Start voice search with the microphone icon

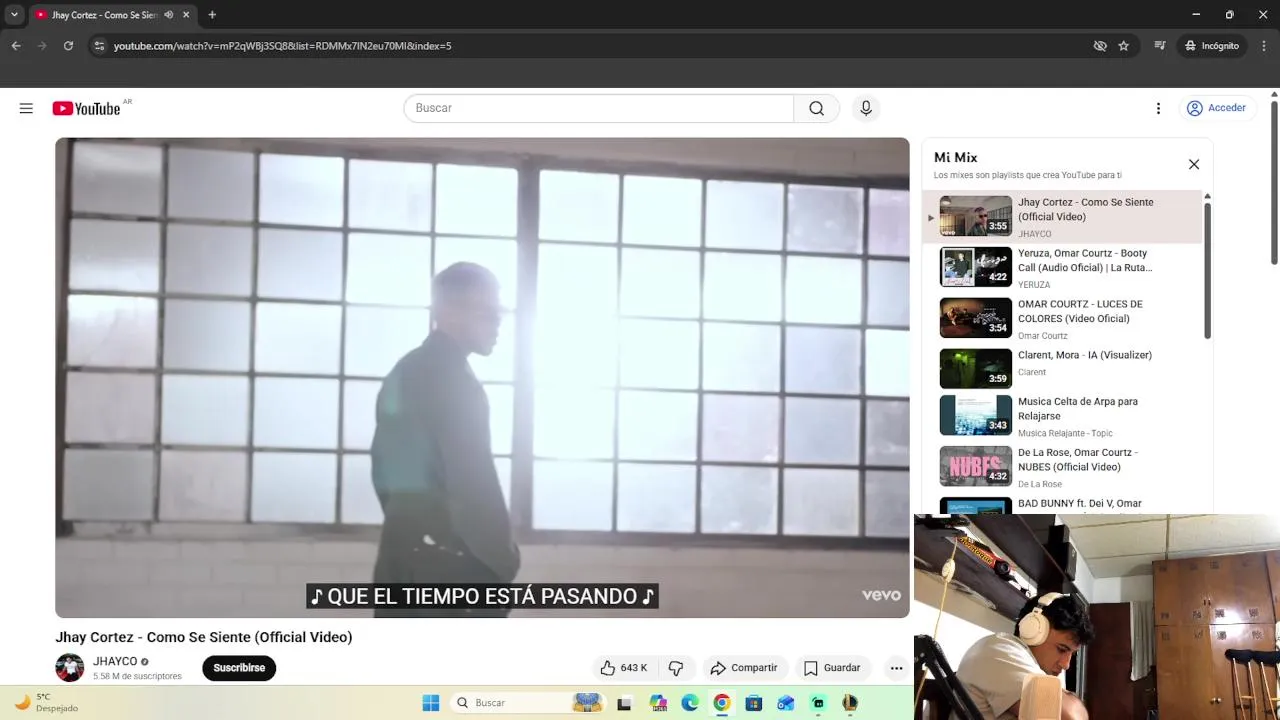(866, 108)
